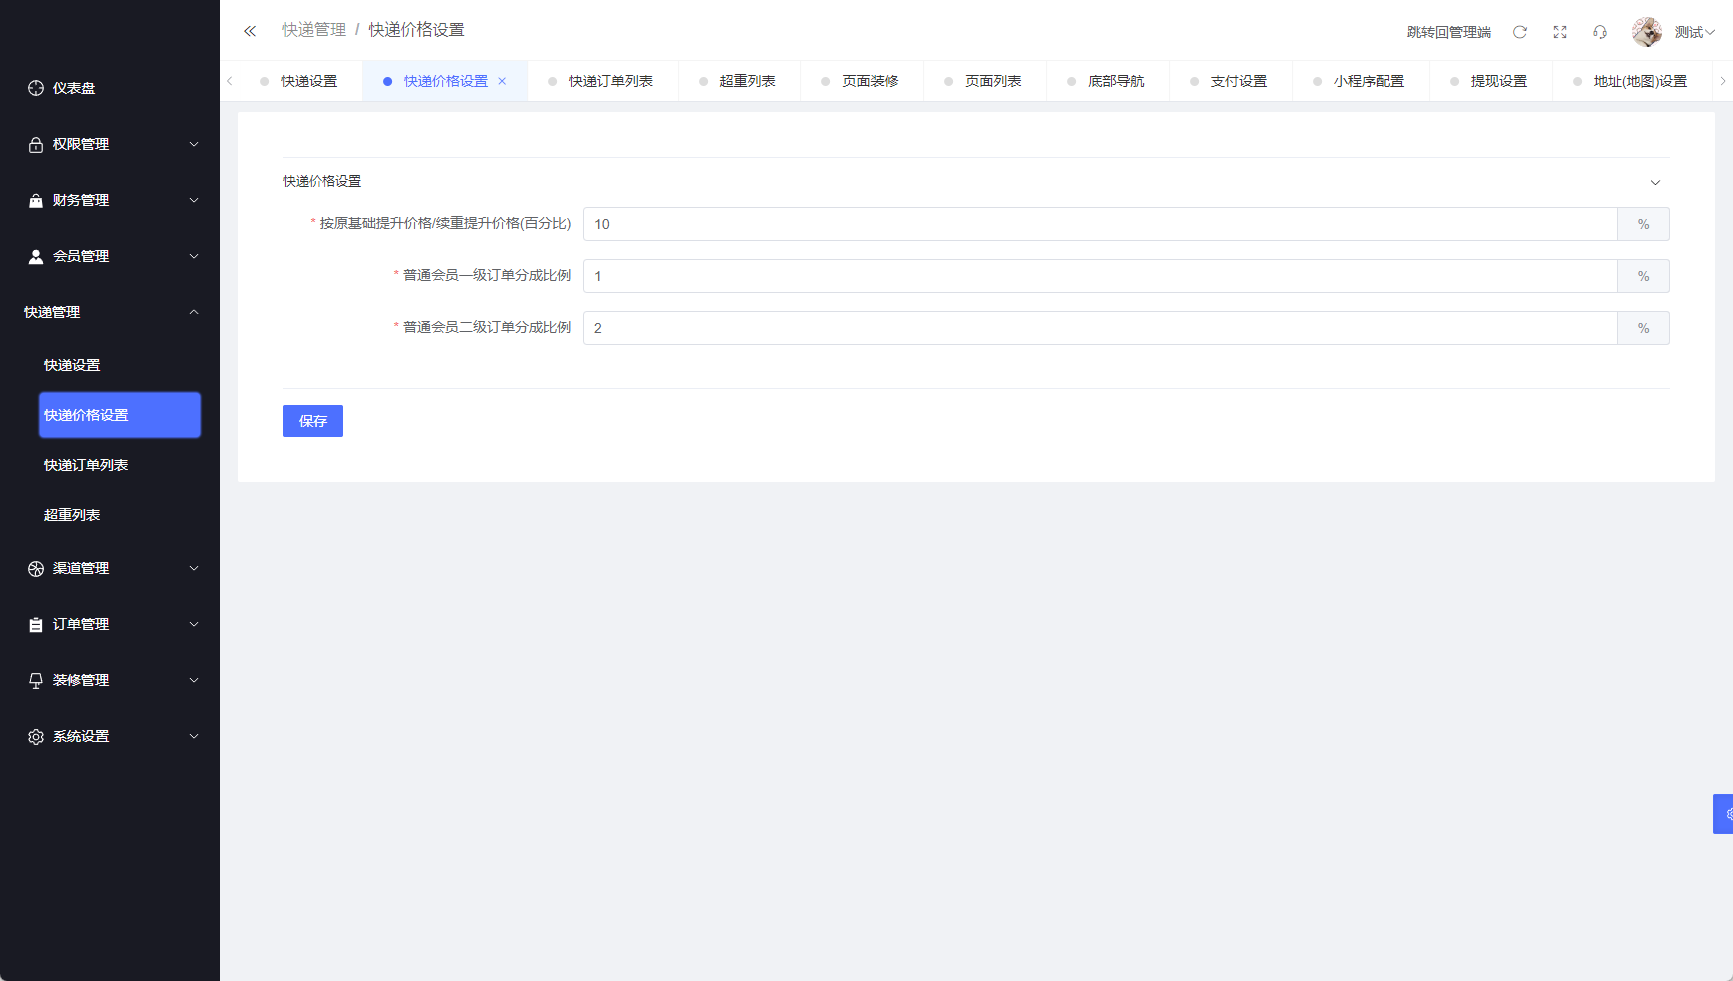
Task: Click the headset support icon
Action: click(x=1599, y=32)
